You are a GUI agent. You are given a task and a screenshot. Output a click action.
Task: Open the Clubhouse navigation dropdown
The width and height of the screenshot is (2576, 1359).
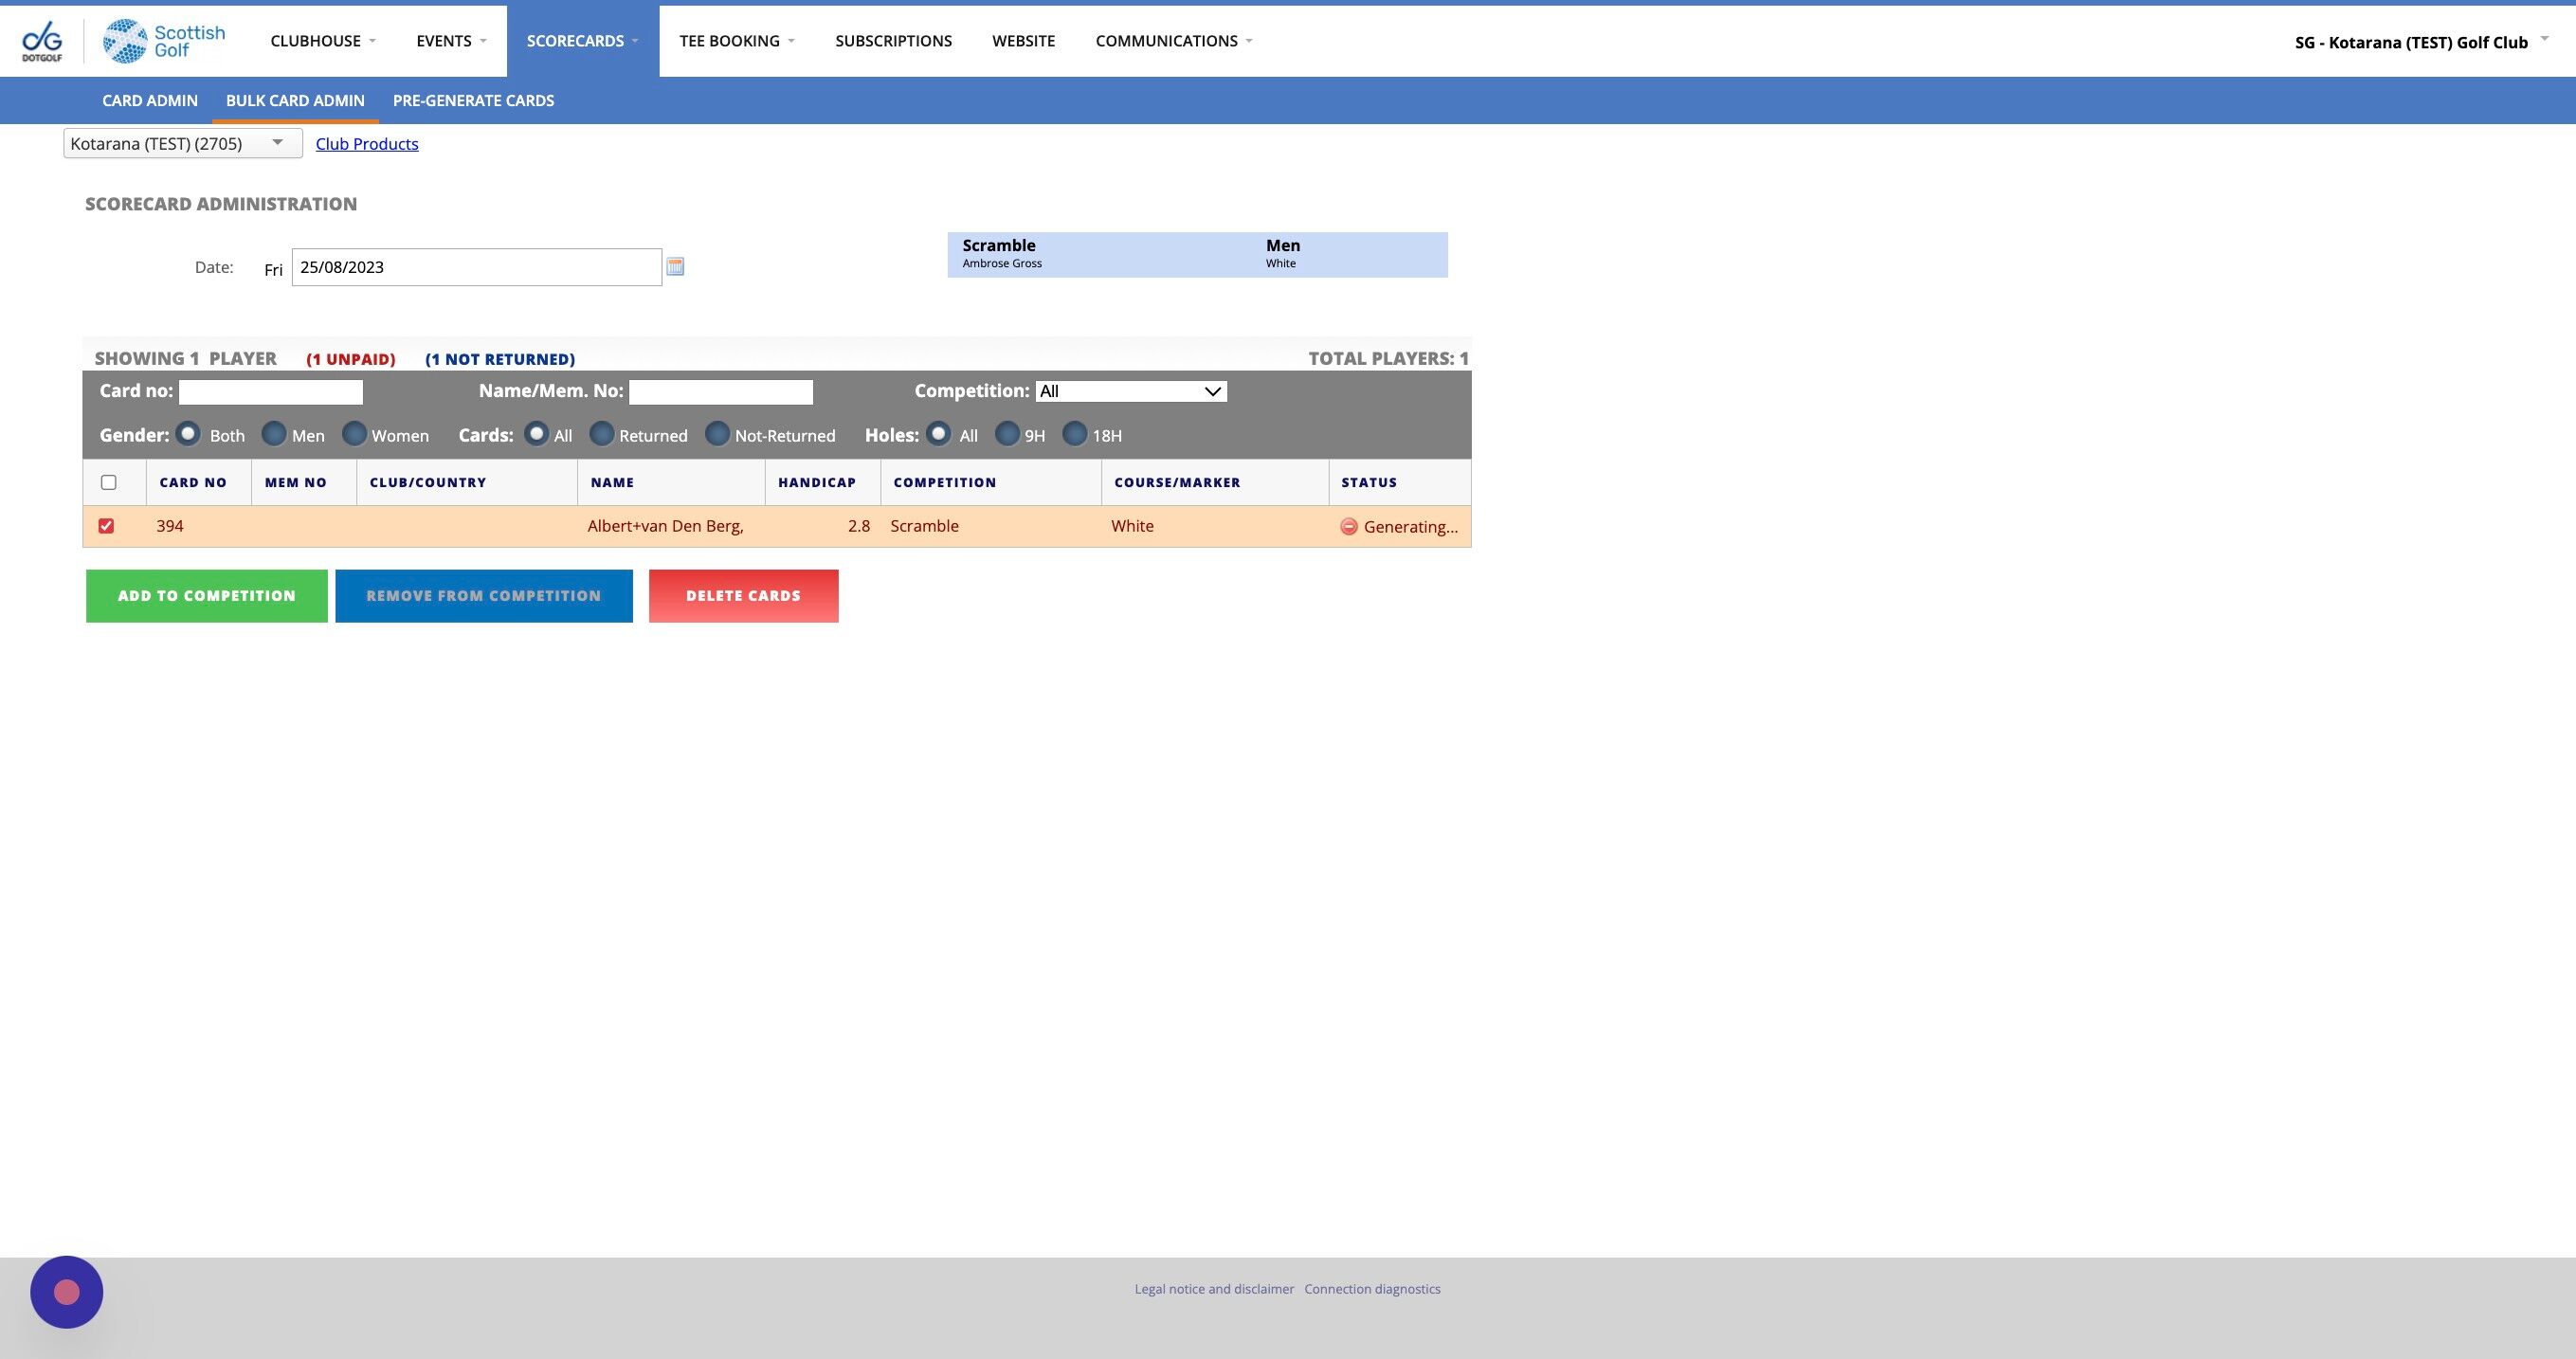pos(322,41)
